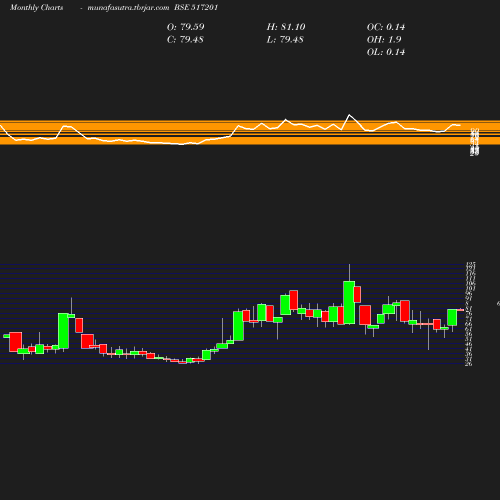500x500 pixels.
Task: Click the 'Monthly Charts' title text
Action: (x=36, y=8)
